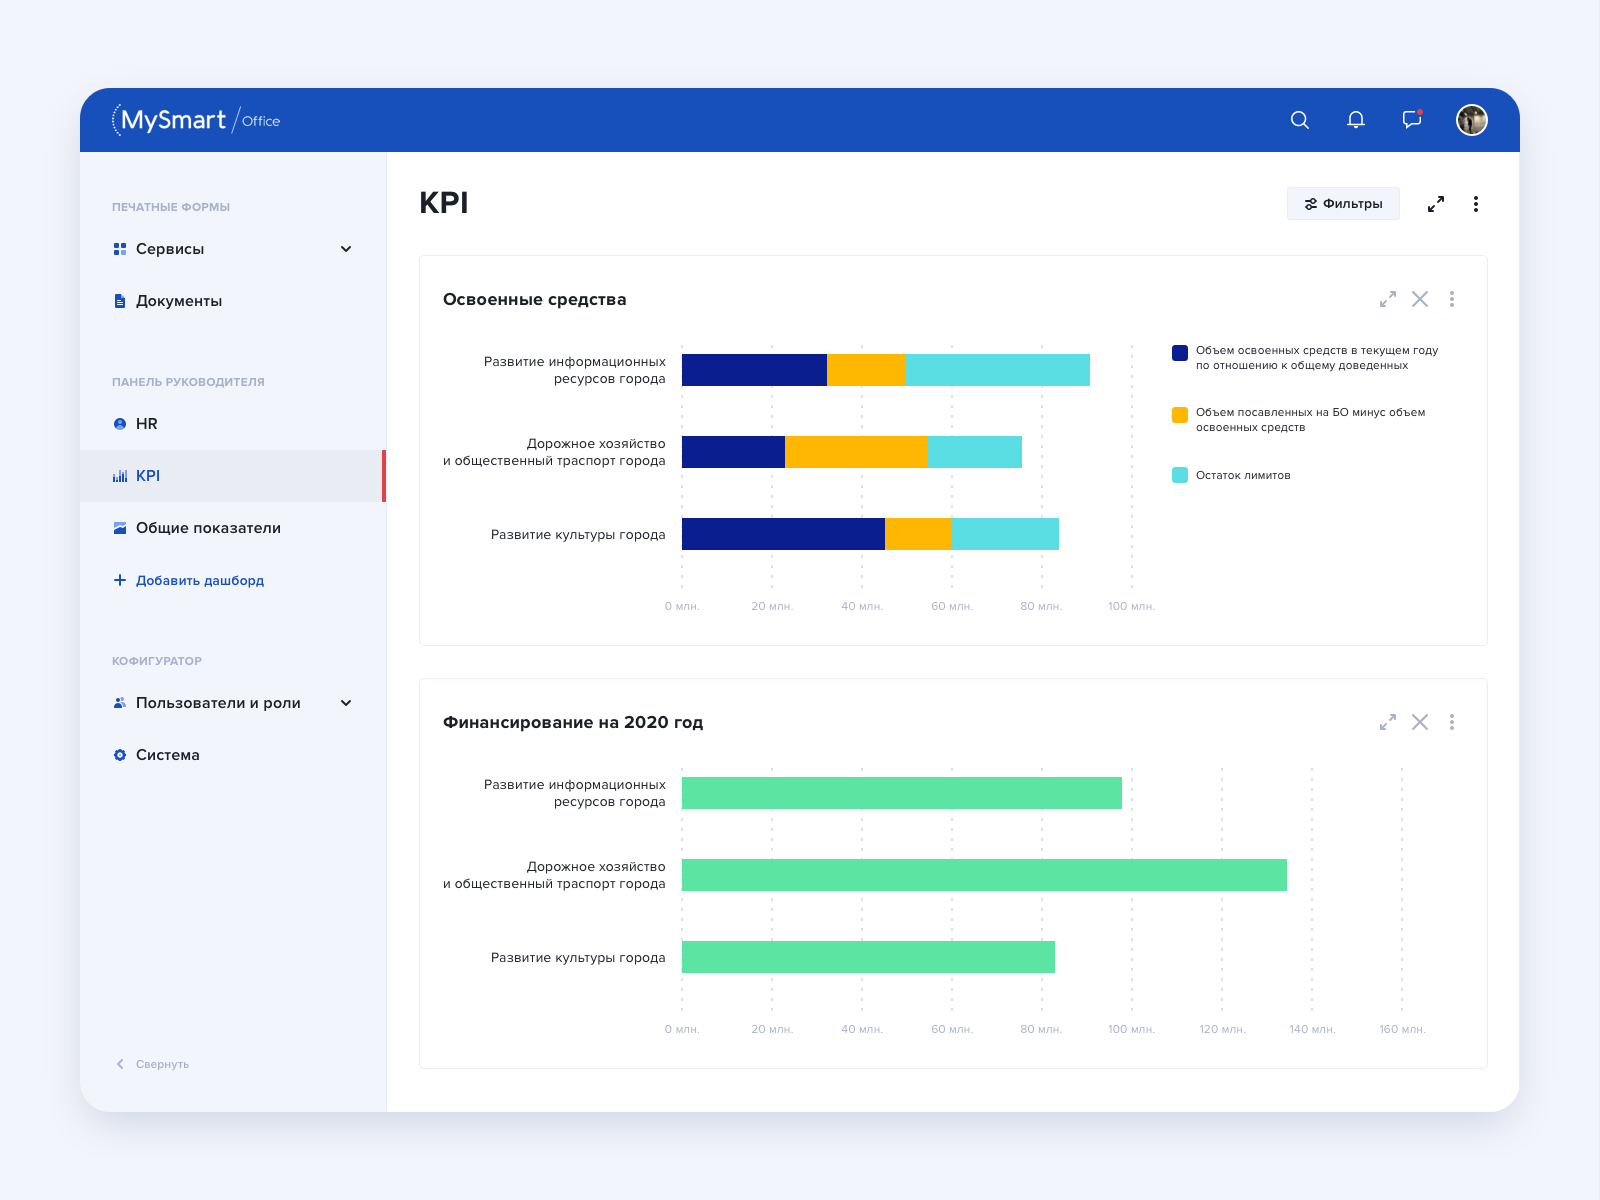The height and width of the screenshot is (1200, 1600).
Task: Expand the Финансирование на 2020 год card
Action: click(x=1388, y=722)
